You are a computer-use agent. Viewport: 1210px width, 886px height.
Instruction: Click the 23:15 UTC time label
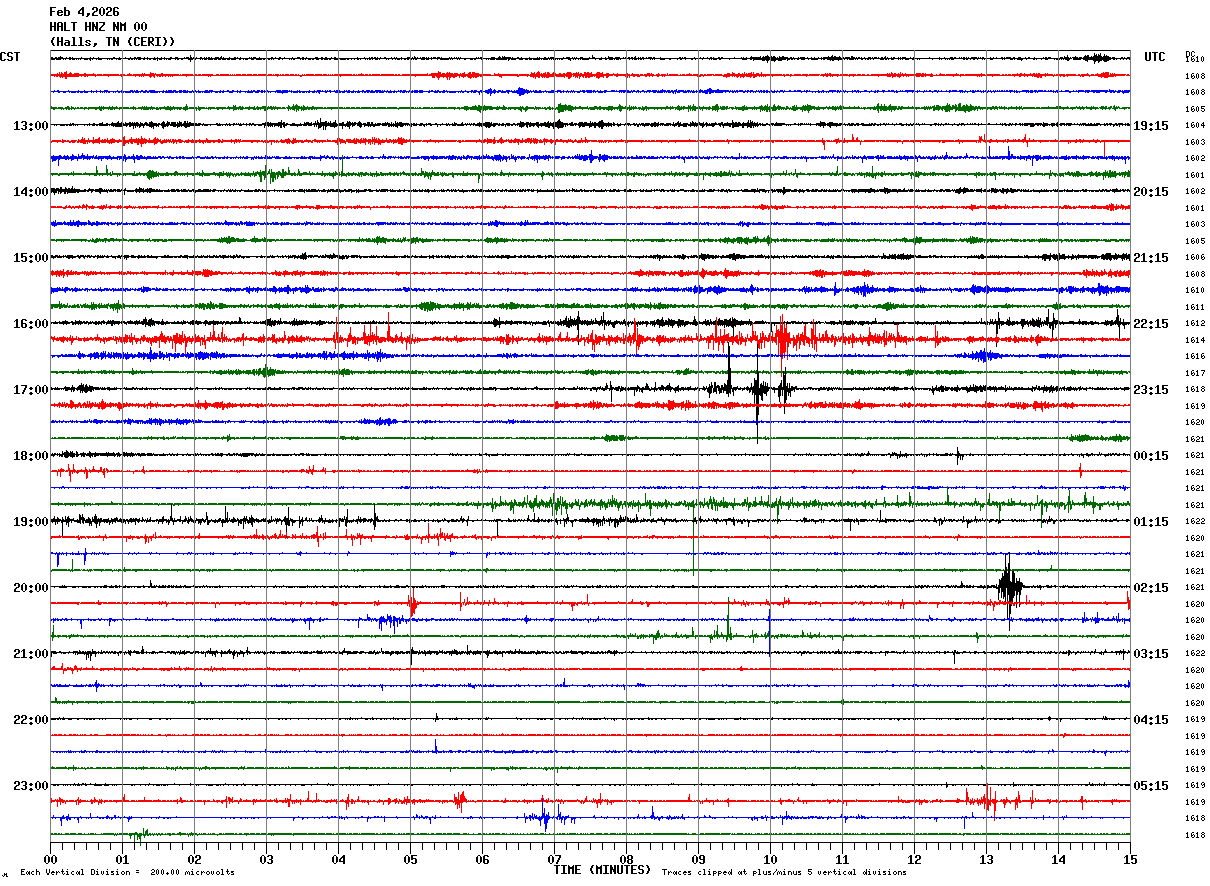[1151, 390]
